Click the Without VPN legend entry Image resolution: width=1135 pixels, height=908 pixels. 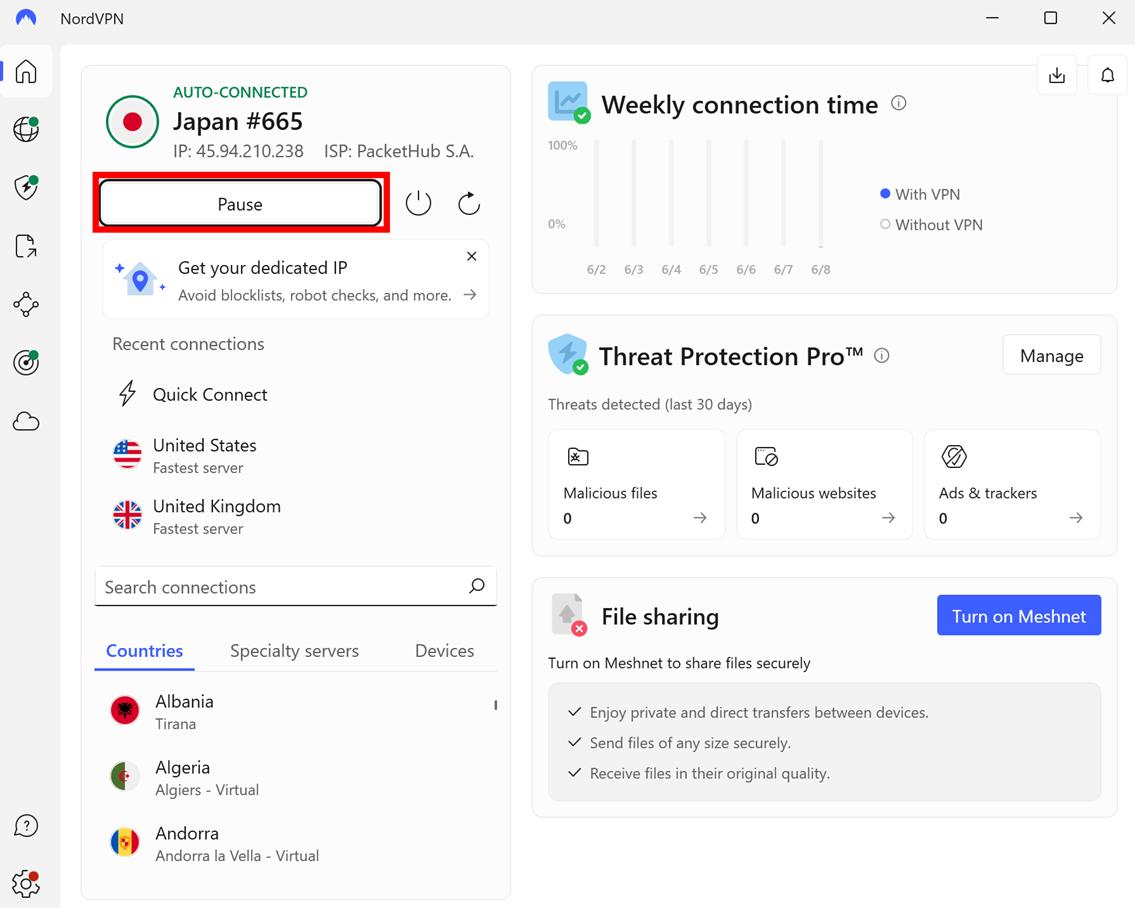(931, 224)
